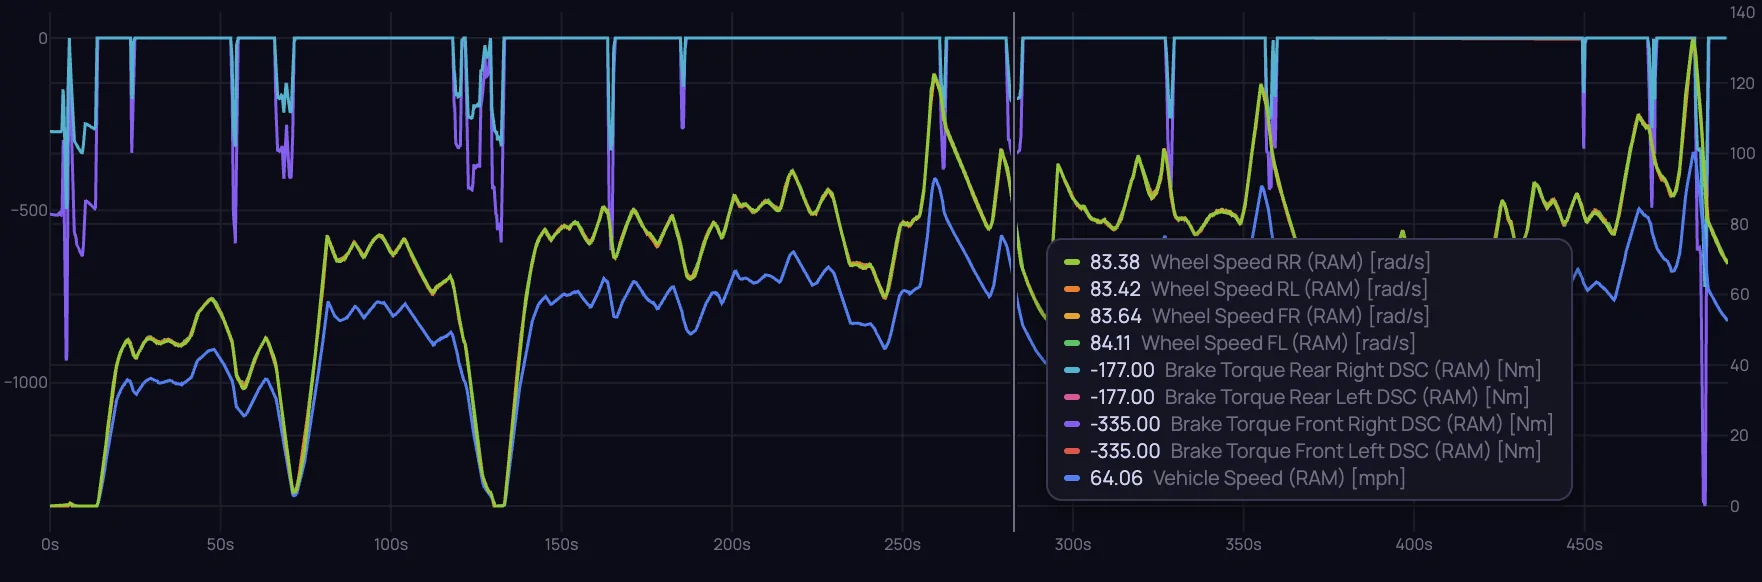Click the 83.38 value in the tooltip
Viewport: 1762px width, 582px height.
(x=1115, y=262)
